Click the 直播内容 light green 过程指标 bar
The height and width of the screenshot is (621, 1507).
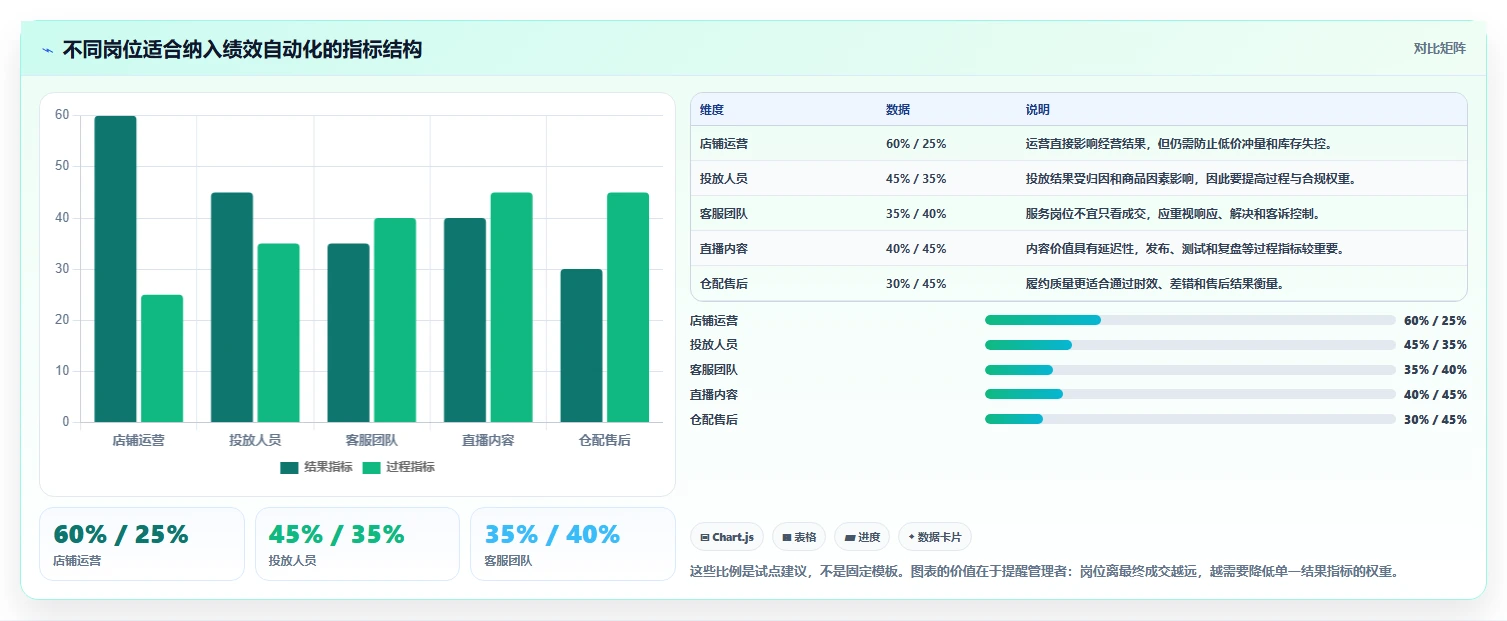[x=511, y=307]
